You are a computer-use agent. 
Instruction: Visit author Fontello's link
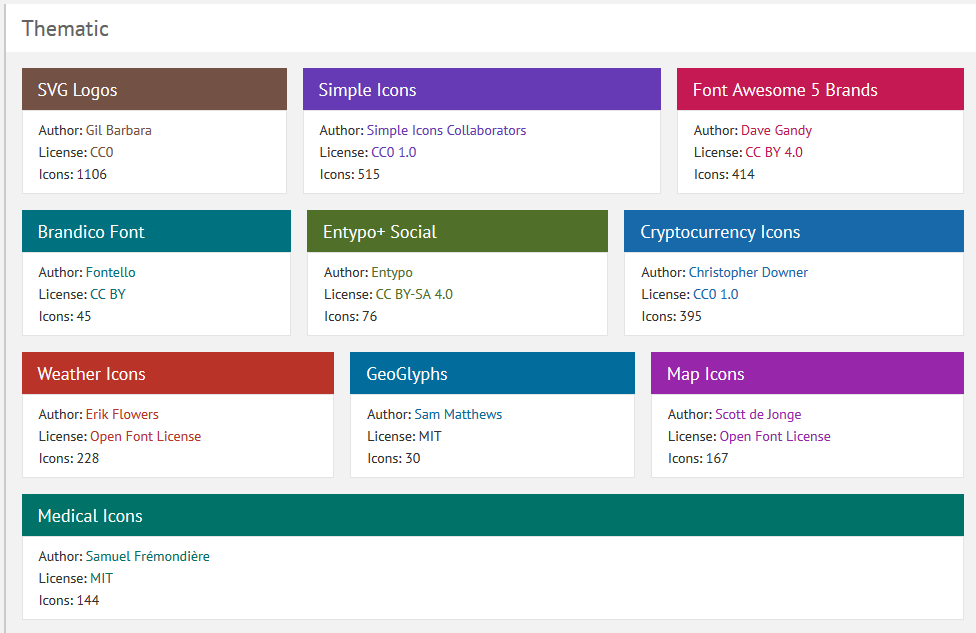[x=111, y=272]
